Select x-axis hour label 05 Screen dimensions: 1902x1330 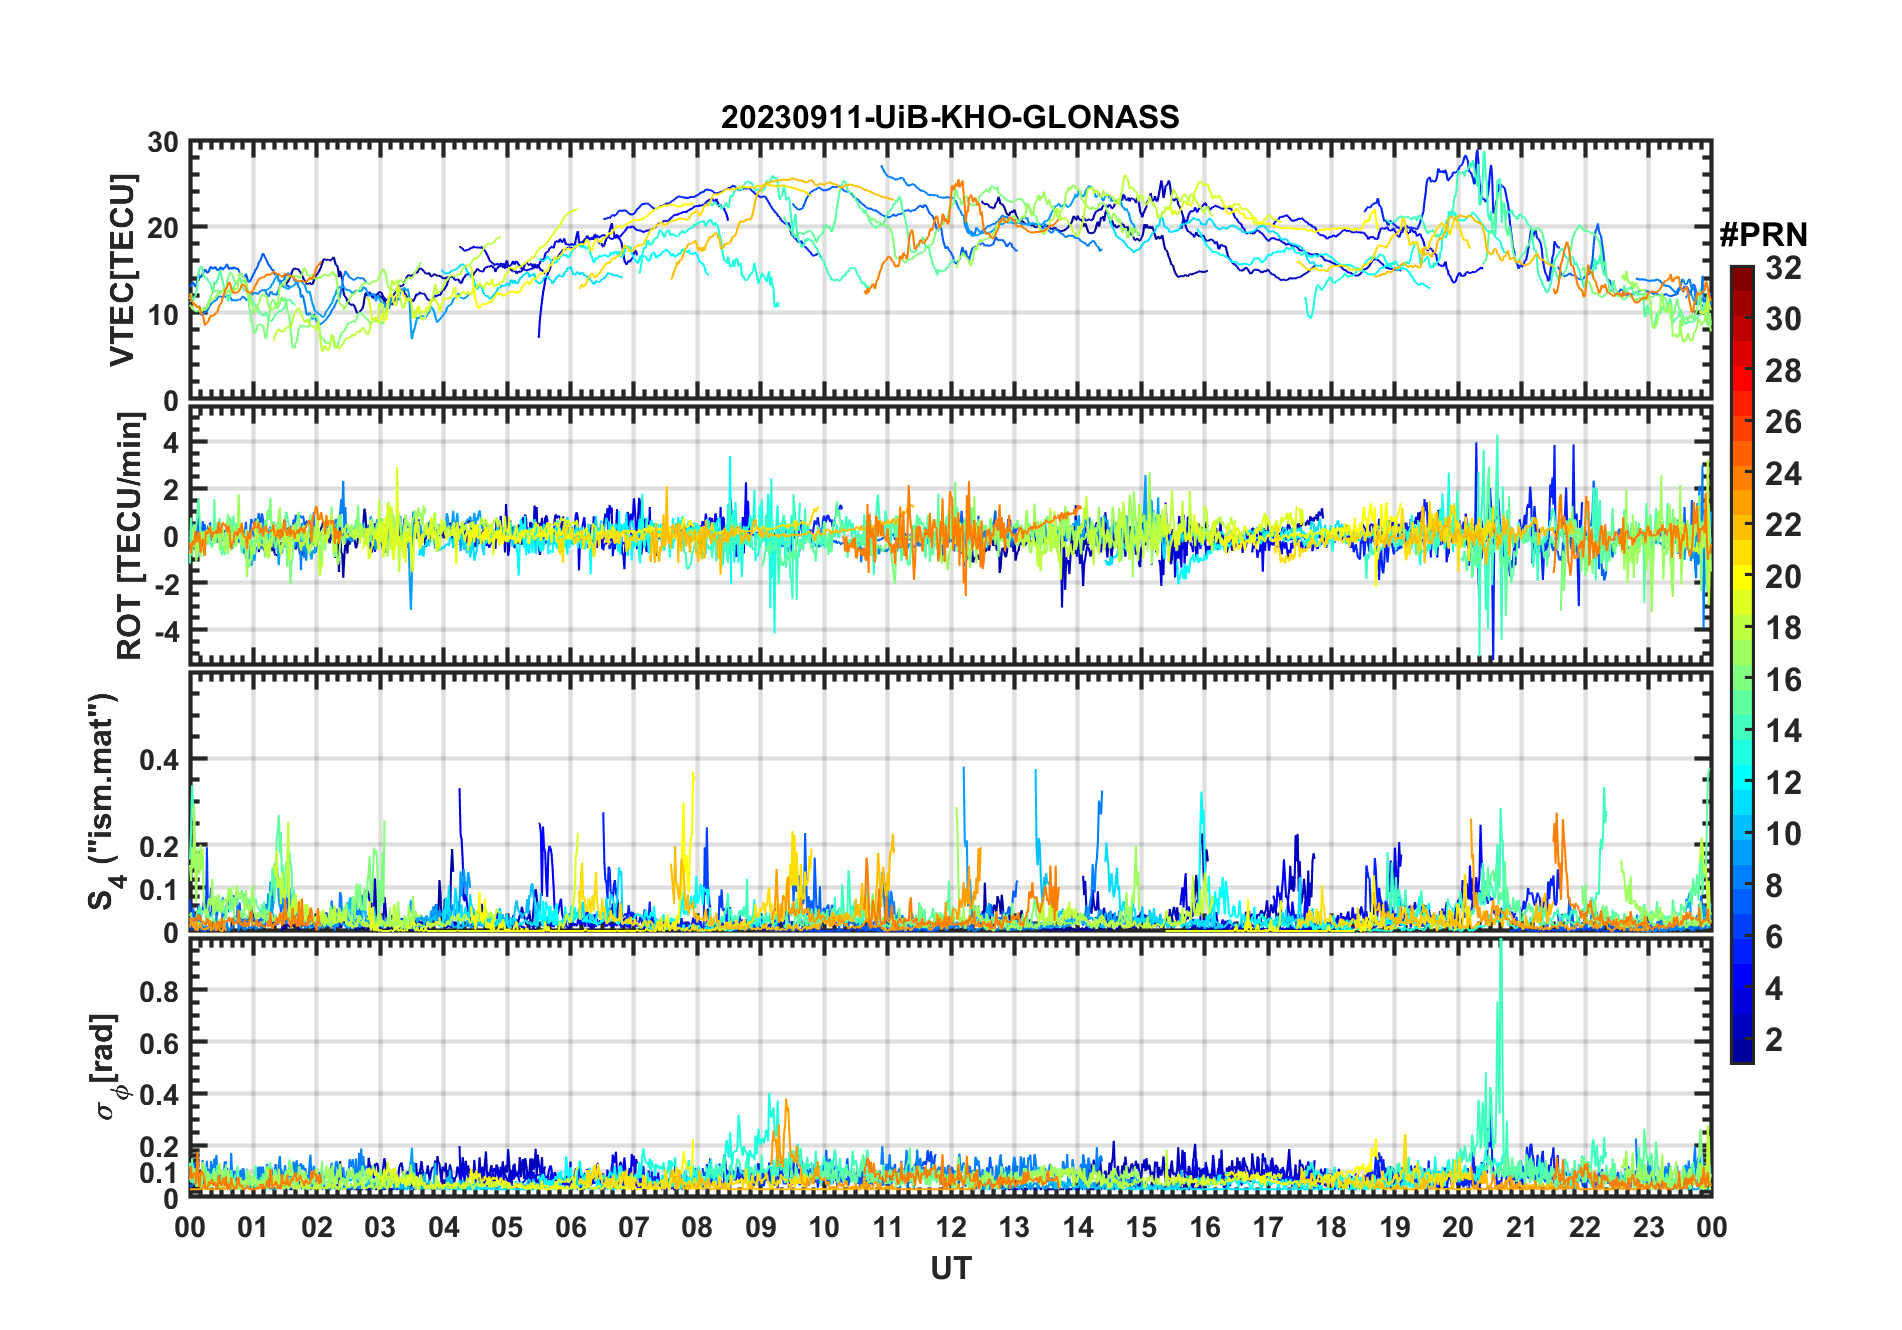click(507, 1228)
